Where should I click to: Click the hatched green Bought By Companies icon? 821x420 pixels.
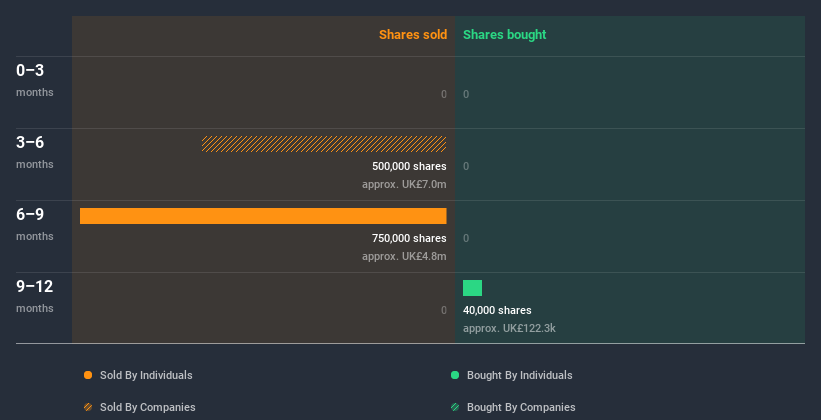(455, 407)
